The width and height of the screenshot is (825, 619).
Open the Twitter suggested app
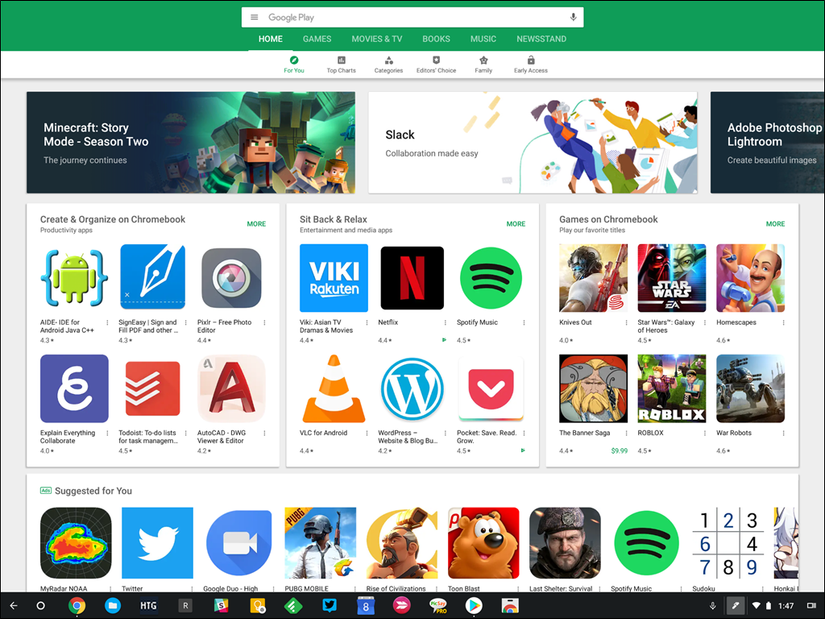point(157,543)
